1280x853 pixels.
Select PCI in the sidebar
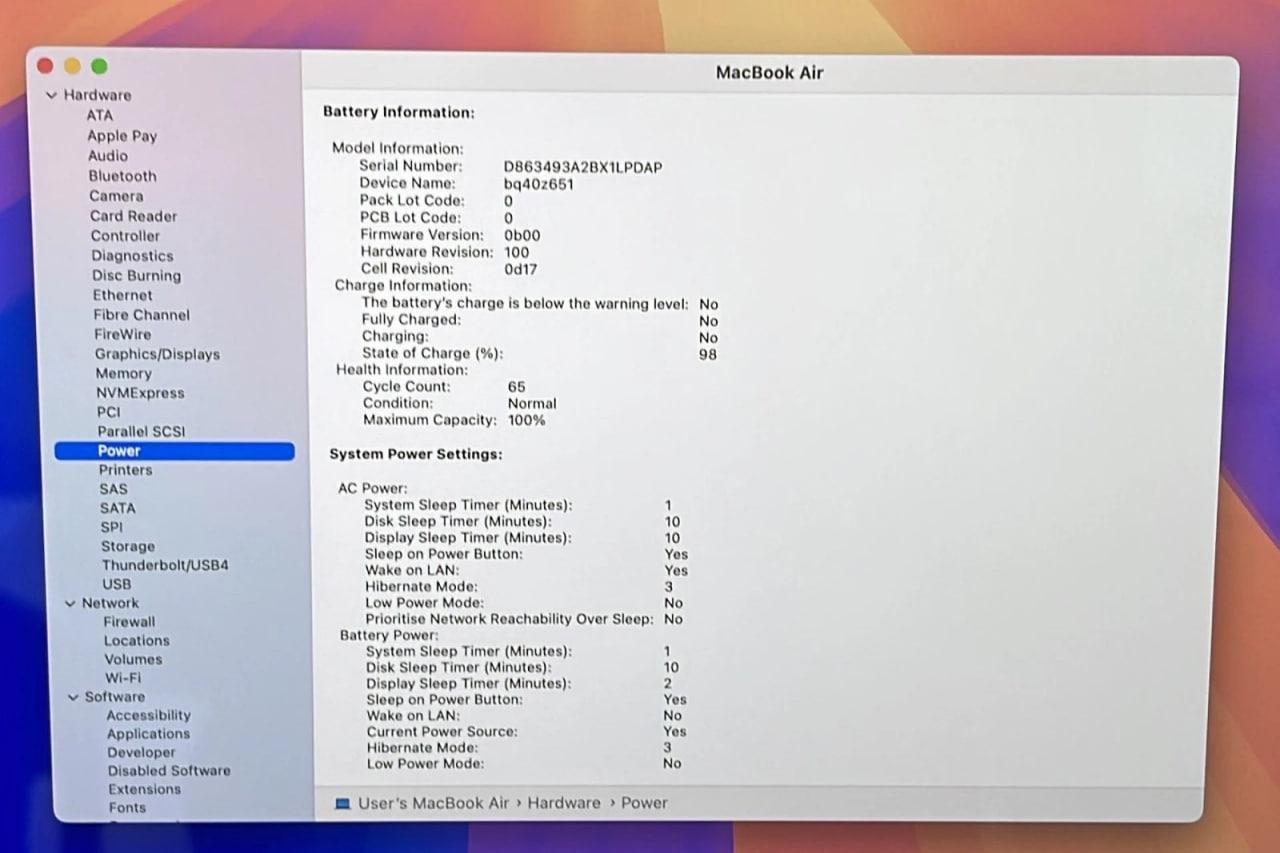(x=108, y=412)
